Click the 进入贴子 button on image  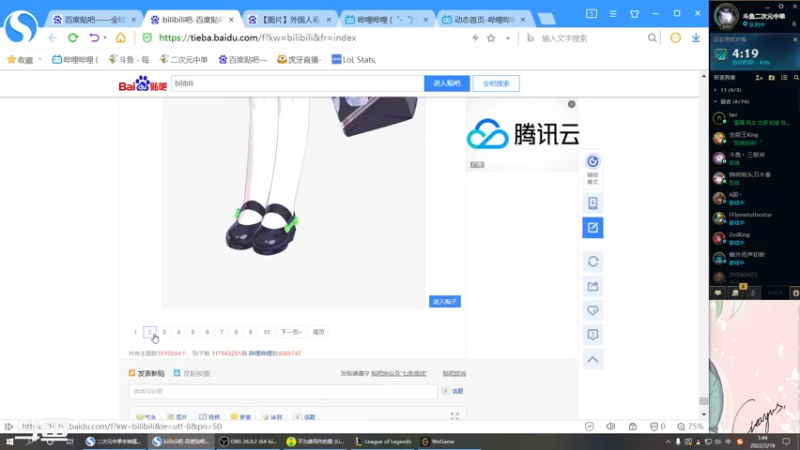pos(445,302)
